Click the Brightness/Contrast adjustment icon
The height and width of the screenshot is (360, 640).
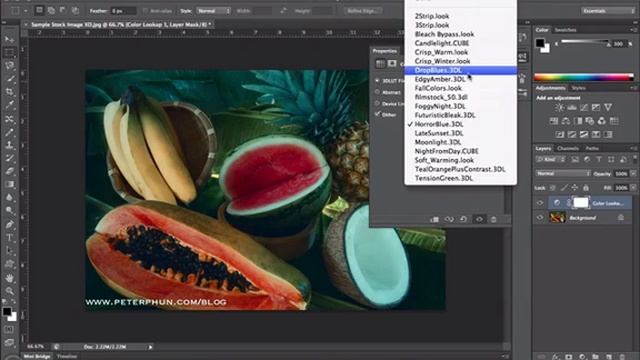click(560, 107)
